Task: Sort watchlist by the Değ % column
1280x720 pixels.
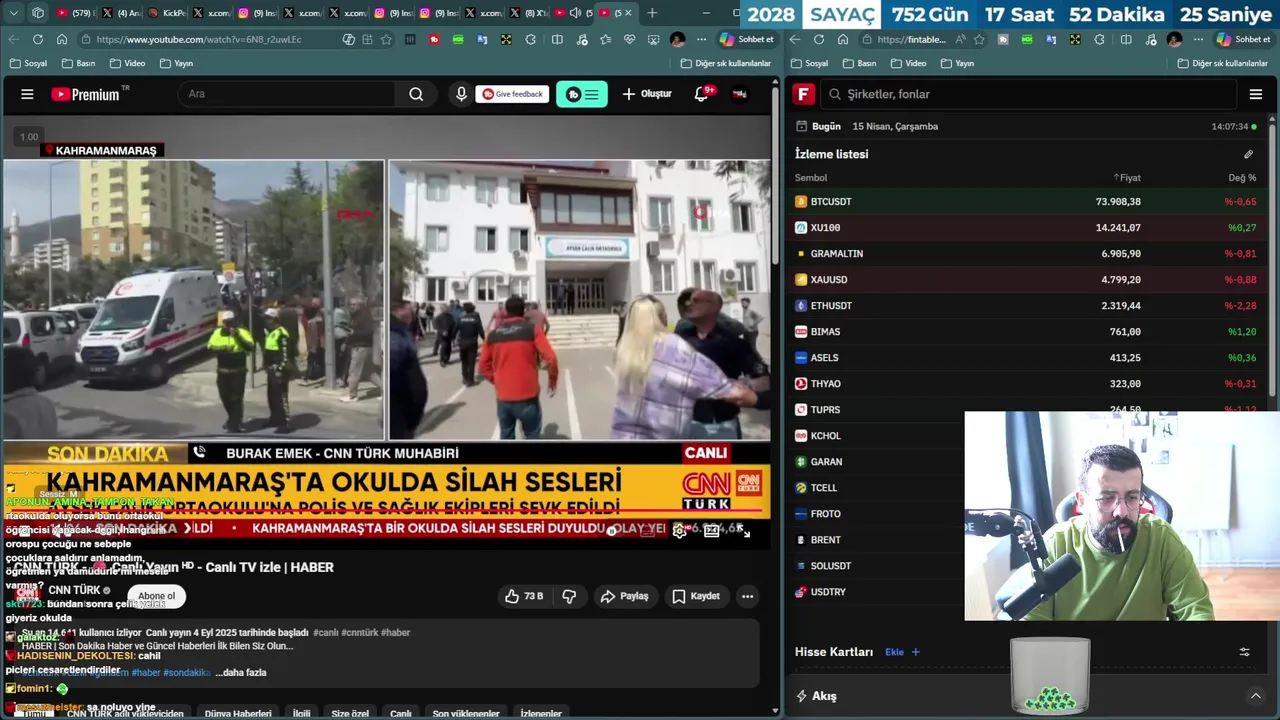Action: 1242,178
